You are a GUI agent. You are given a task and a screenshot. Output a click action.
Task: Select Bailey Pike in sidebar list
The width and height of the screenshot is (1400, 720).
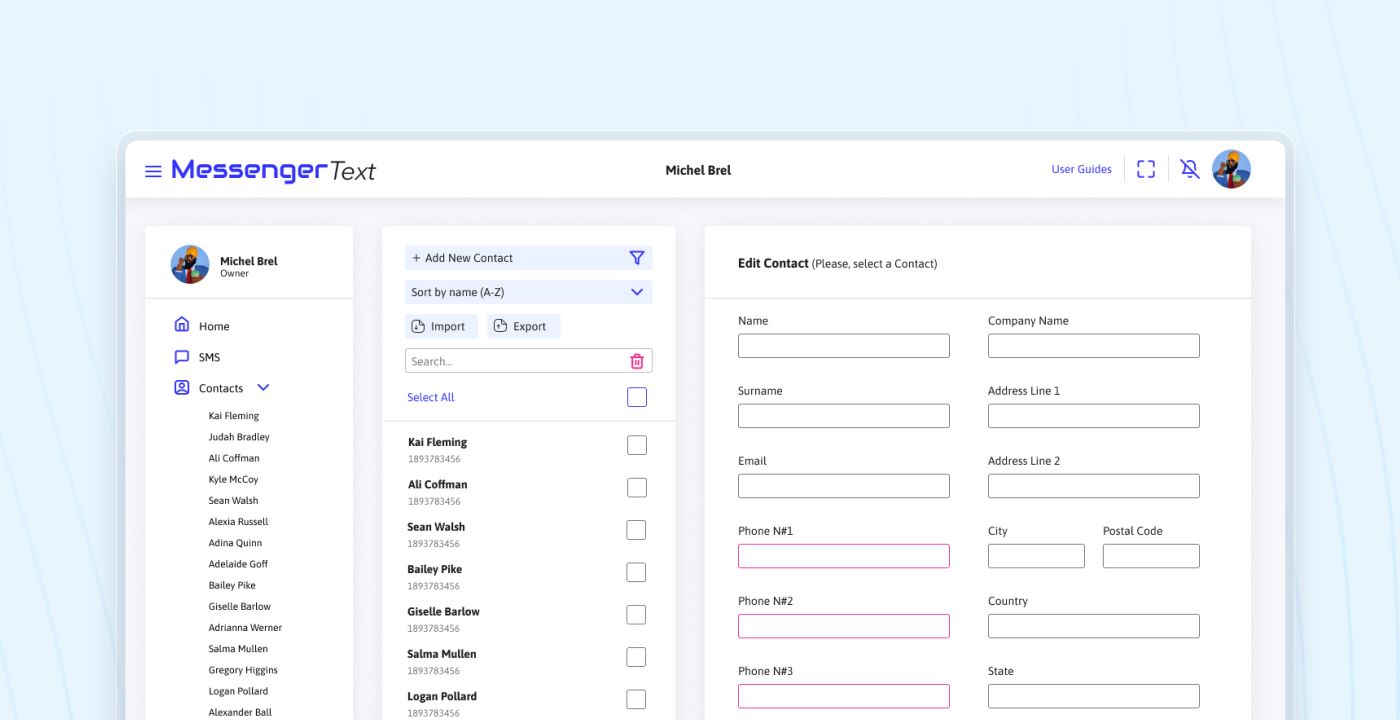pyautogui.click(x=232, y=585)
